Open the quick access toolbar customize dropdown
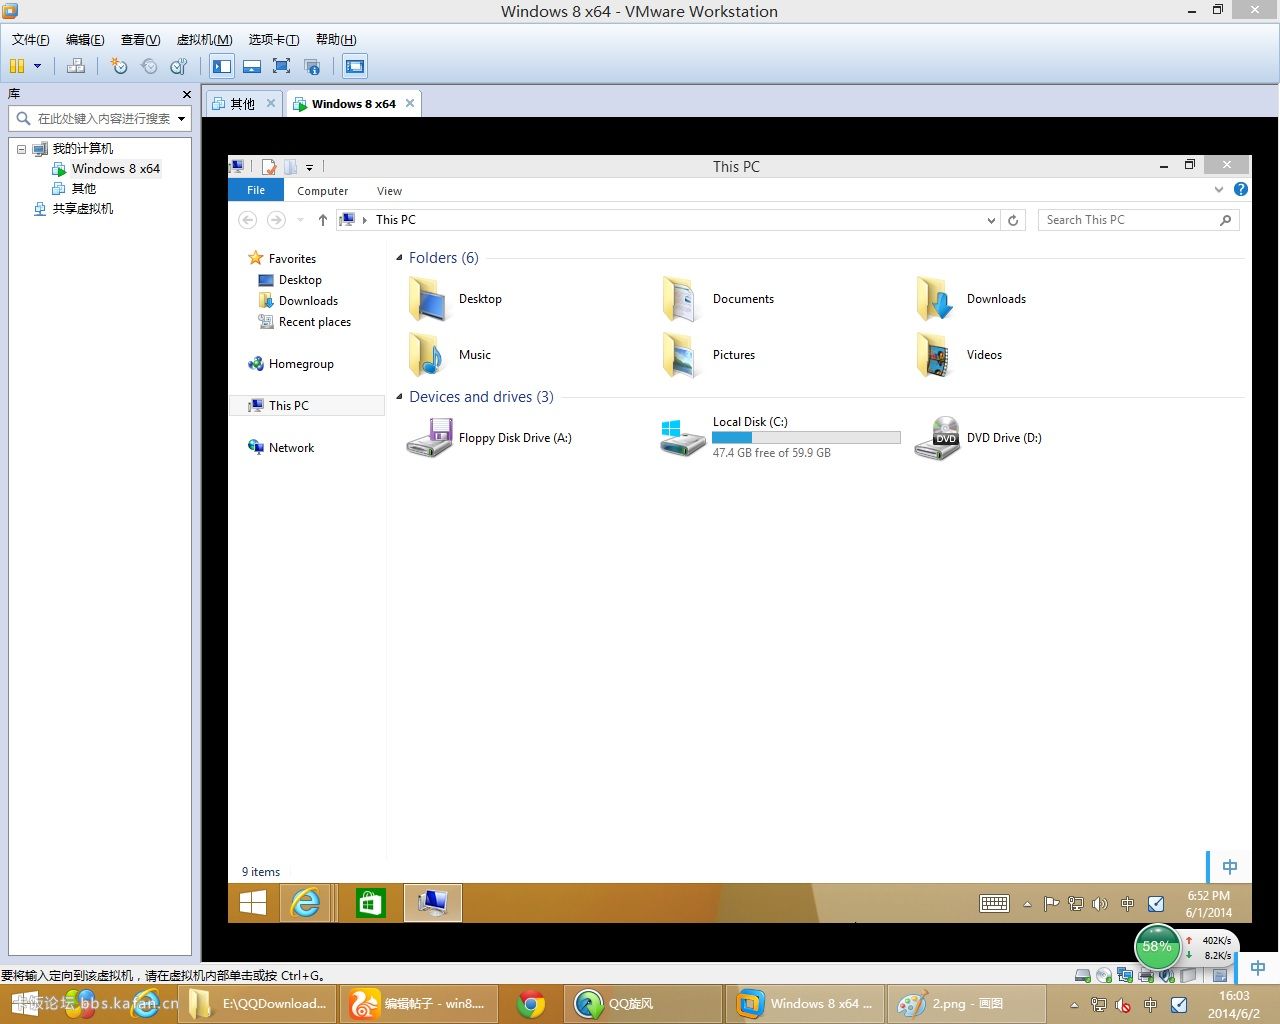1280x1024 pixels. coord(309,168)
